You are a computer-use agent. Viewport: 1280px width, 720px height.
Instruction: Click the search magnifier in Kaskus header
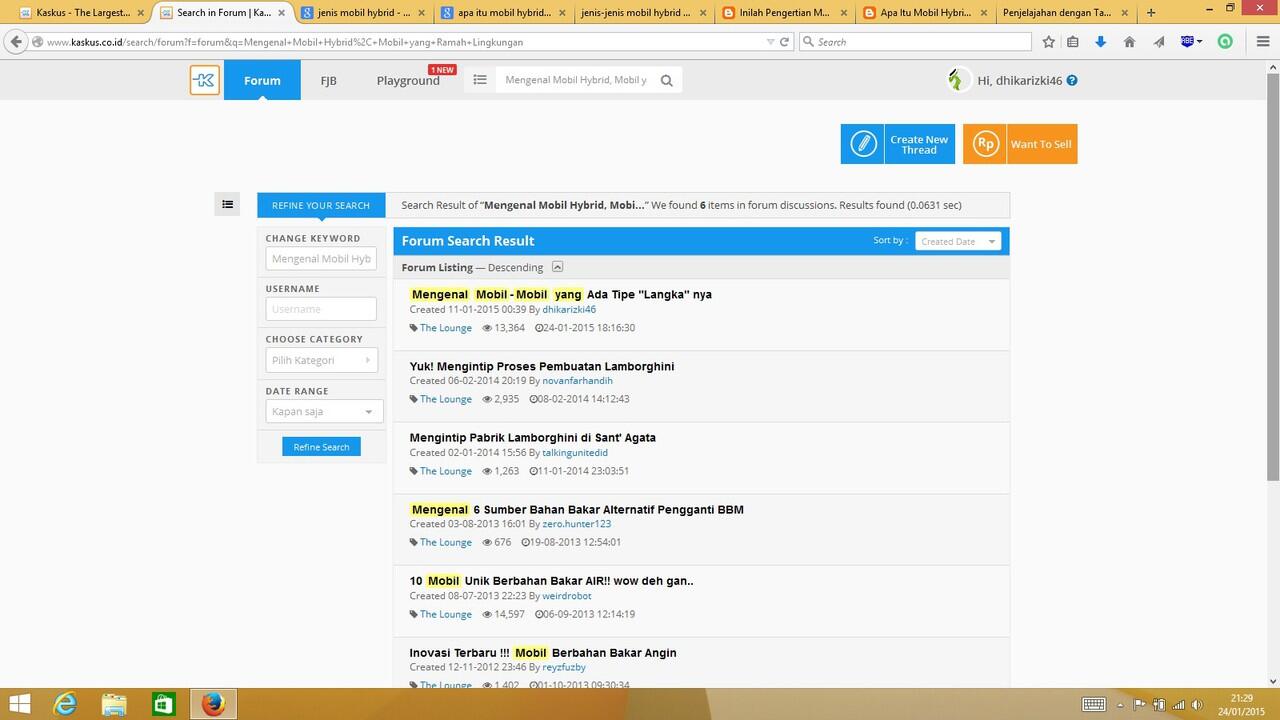point(667,81)
